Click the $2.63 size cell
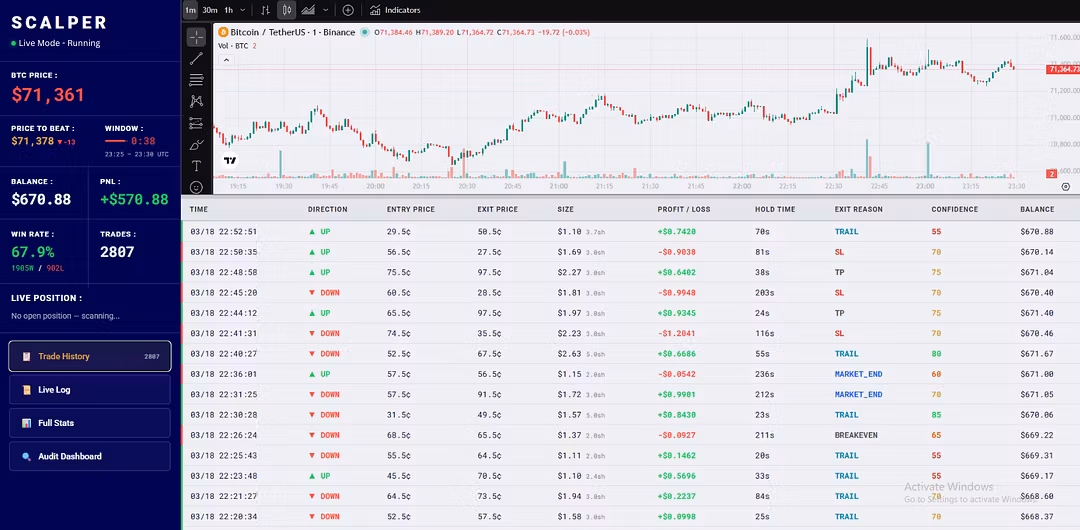This screenshot has width=1080, height=530. click(569, 354)
